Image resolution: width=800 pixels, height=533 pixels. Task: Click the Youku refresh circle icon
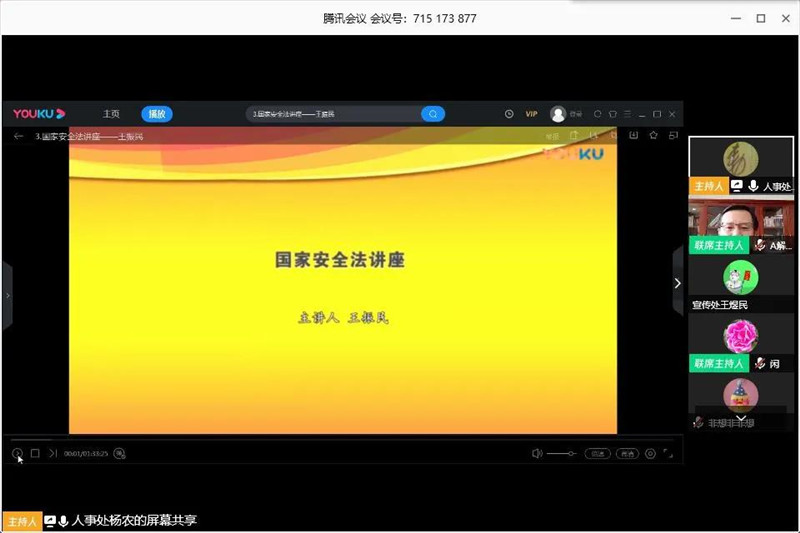[x=597, y=114]
